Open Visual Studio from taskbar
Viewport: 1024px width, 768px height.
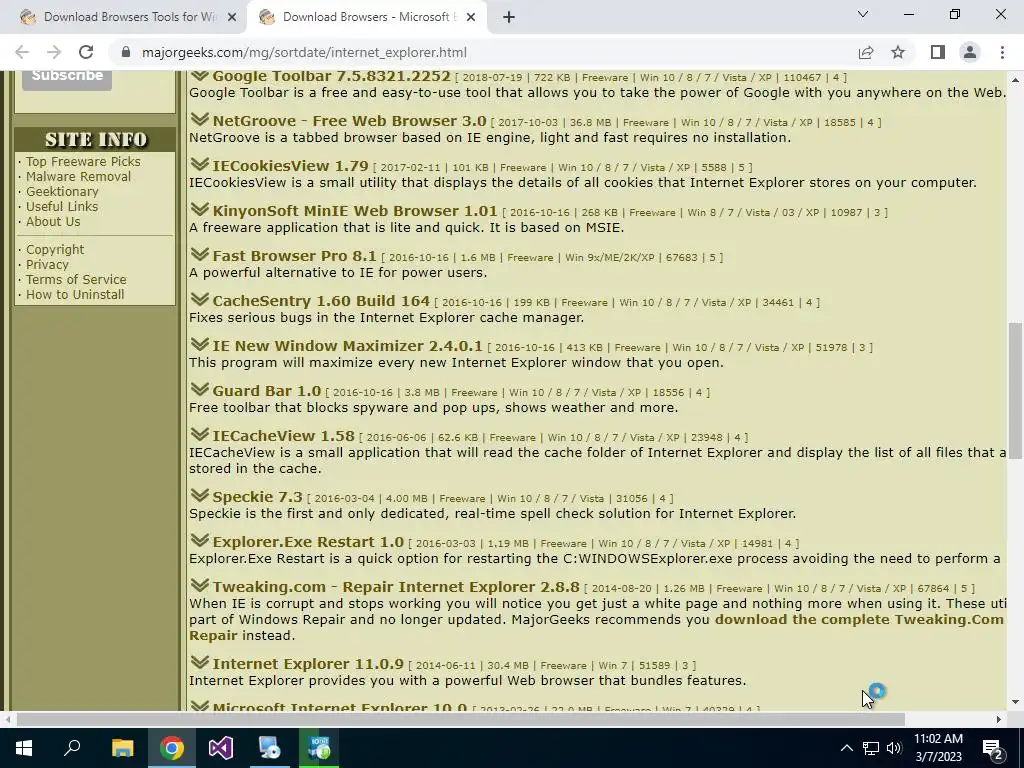tap(221, 748)
